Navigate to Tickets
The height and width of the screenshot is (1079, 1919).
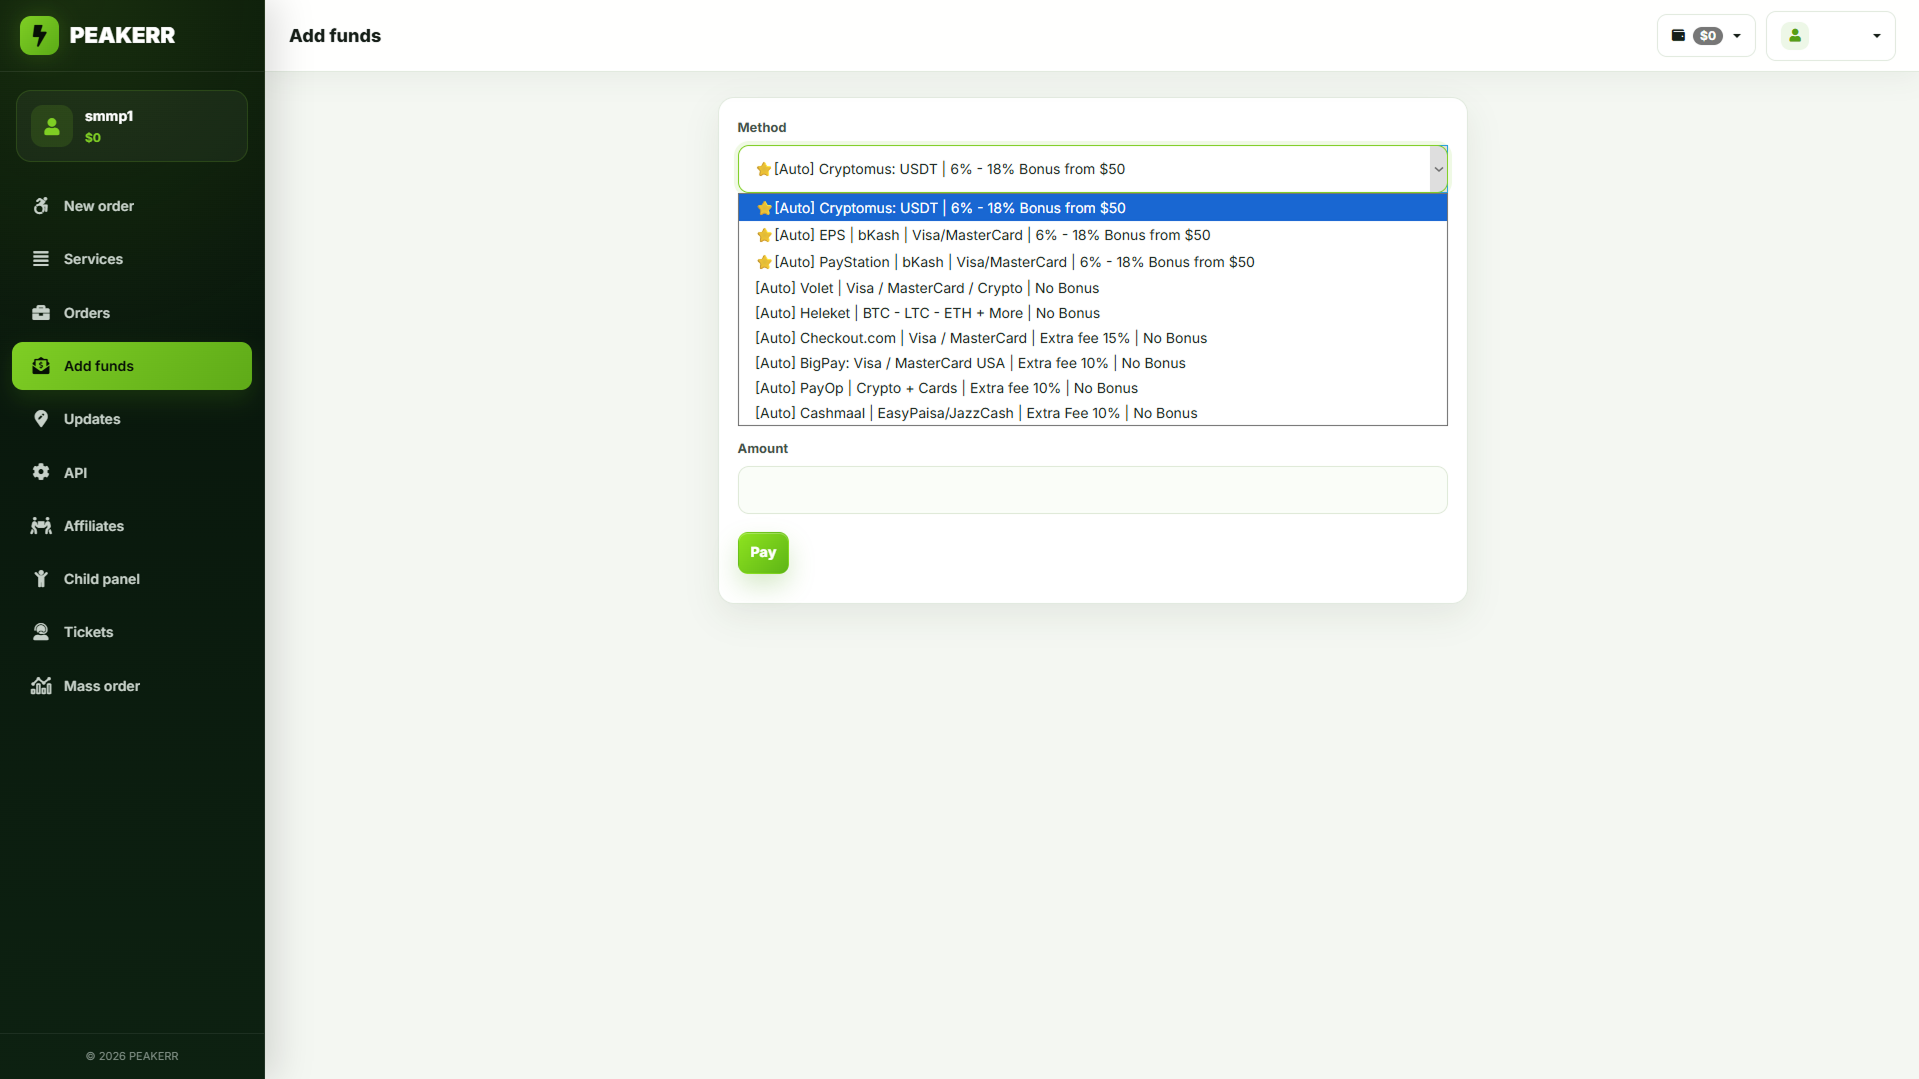click(132, 632)
